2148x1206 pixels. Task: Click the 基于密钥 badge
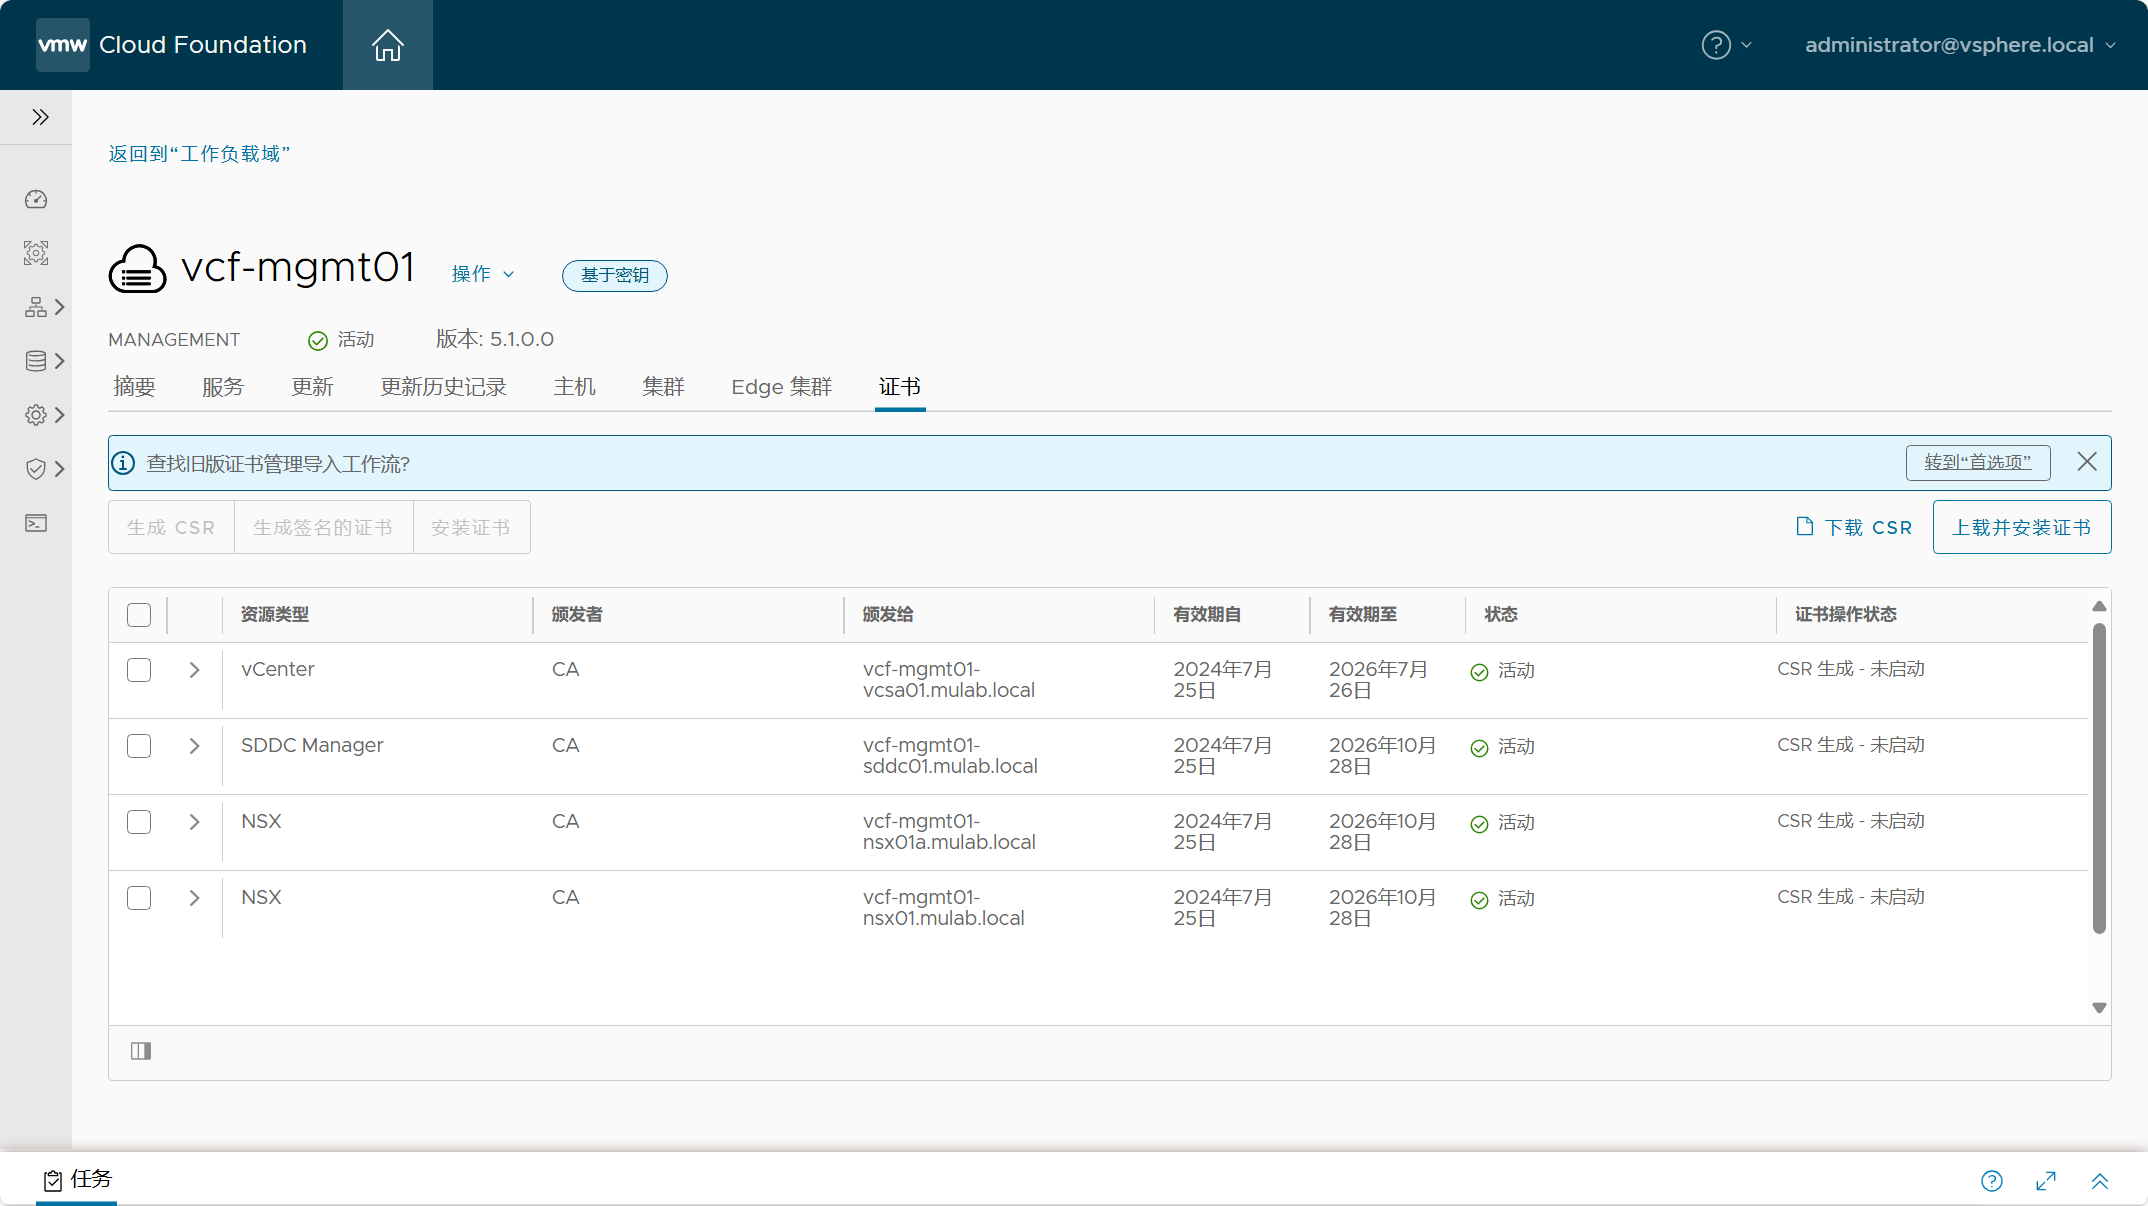(x=615, y=275)
